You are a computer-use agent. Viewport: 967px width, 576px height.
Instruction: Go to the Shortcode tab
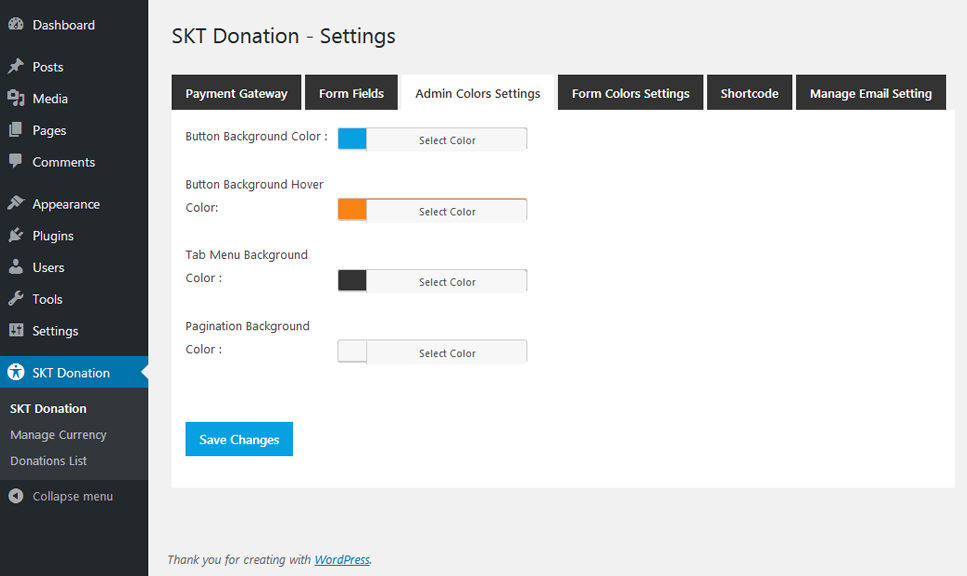point(749,93)
